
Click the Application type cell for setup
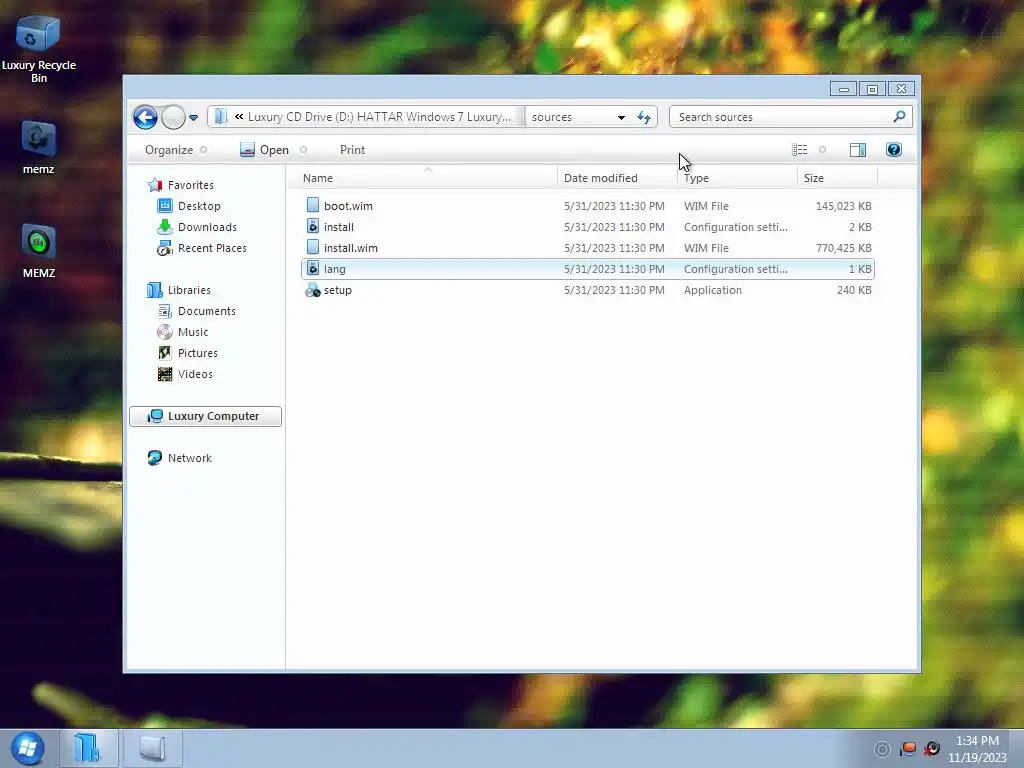pyautogui.click(x=712, y=290)
